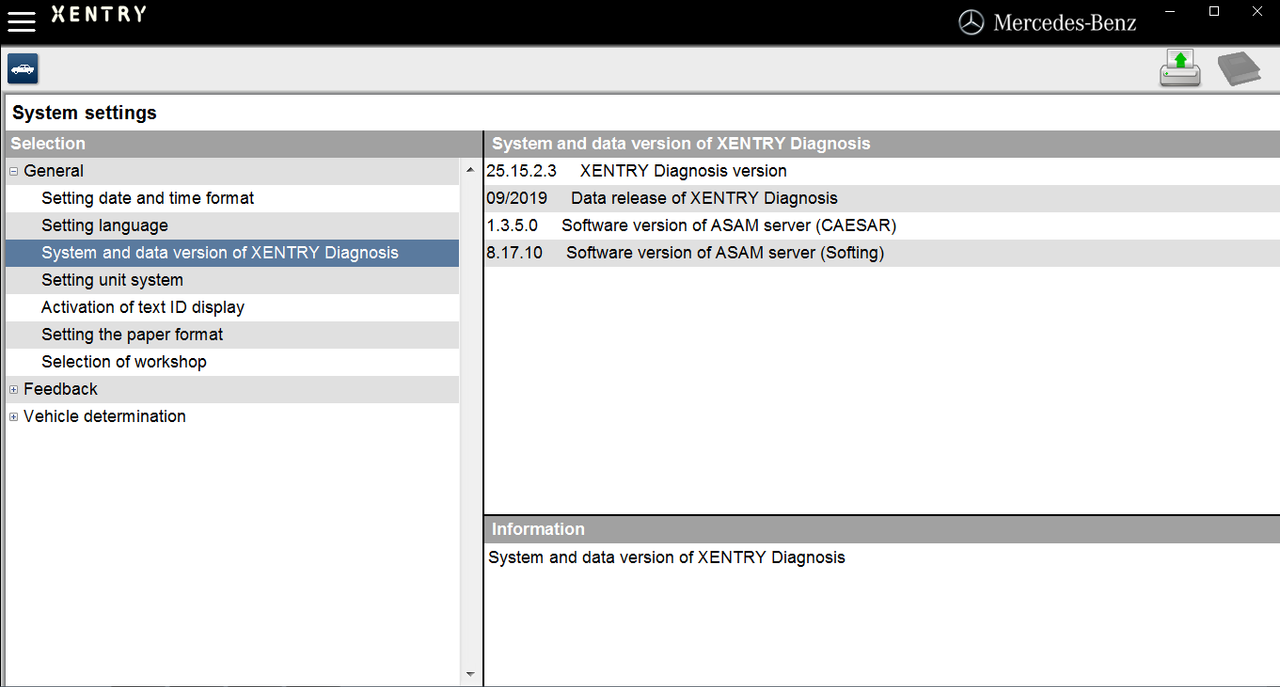Viewport: 1280px width, 687px height.
Task: Close the XENTRY window
Action: click(x=1257, y=11)
